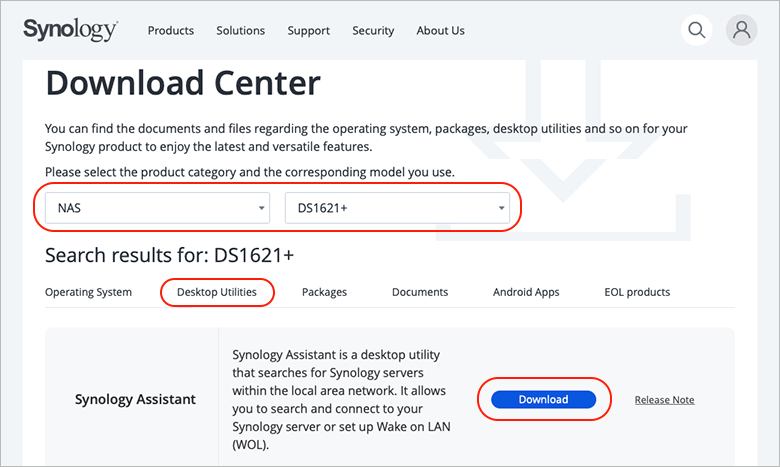
Task: Open the user account icon
Action: pyautogui.click(x=742, y=30)
